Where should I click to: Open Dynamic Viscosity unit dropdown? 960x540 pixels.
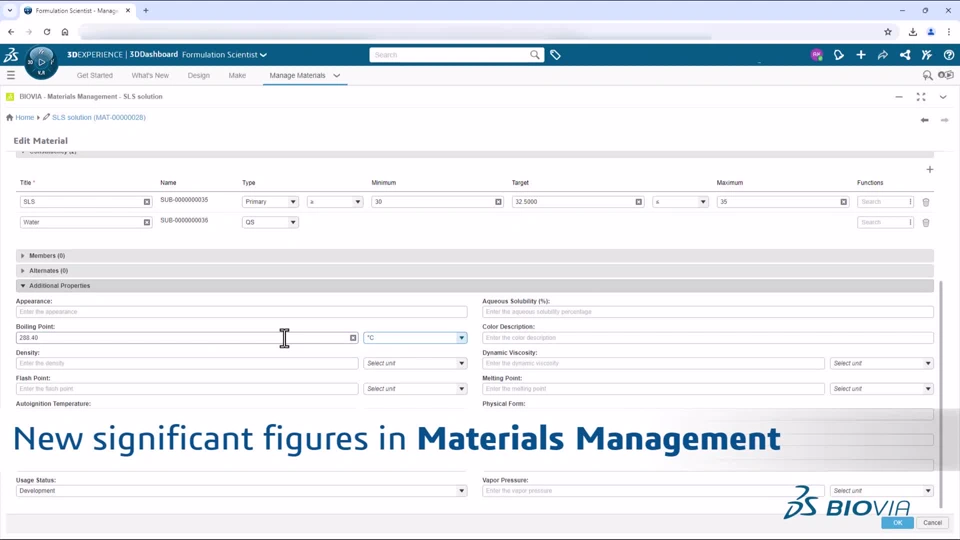point(882,363)
